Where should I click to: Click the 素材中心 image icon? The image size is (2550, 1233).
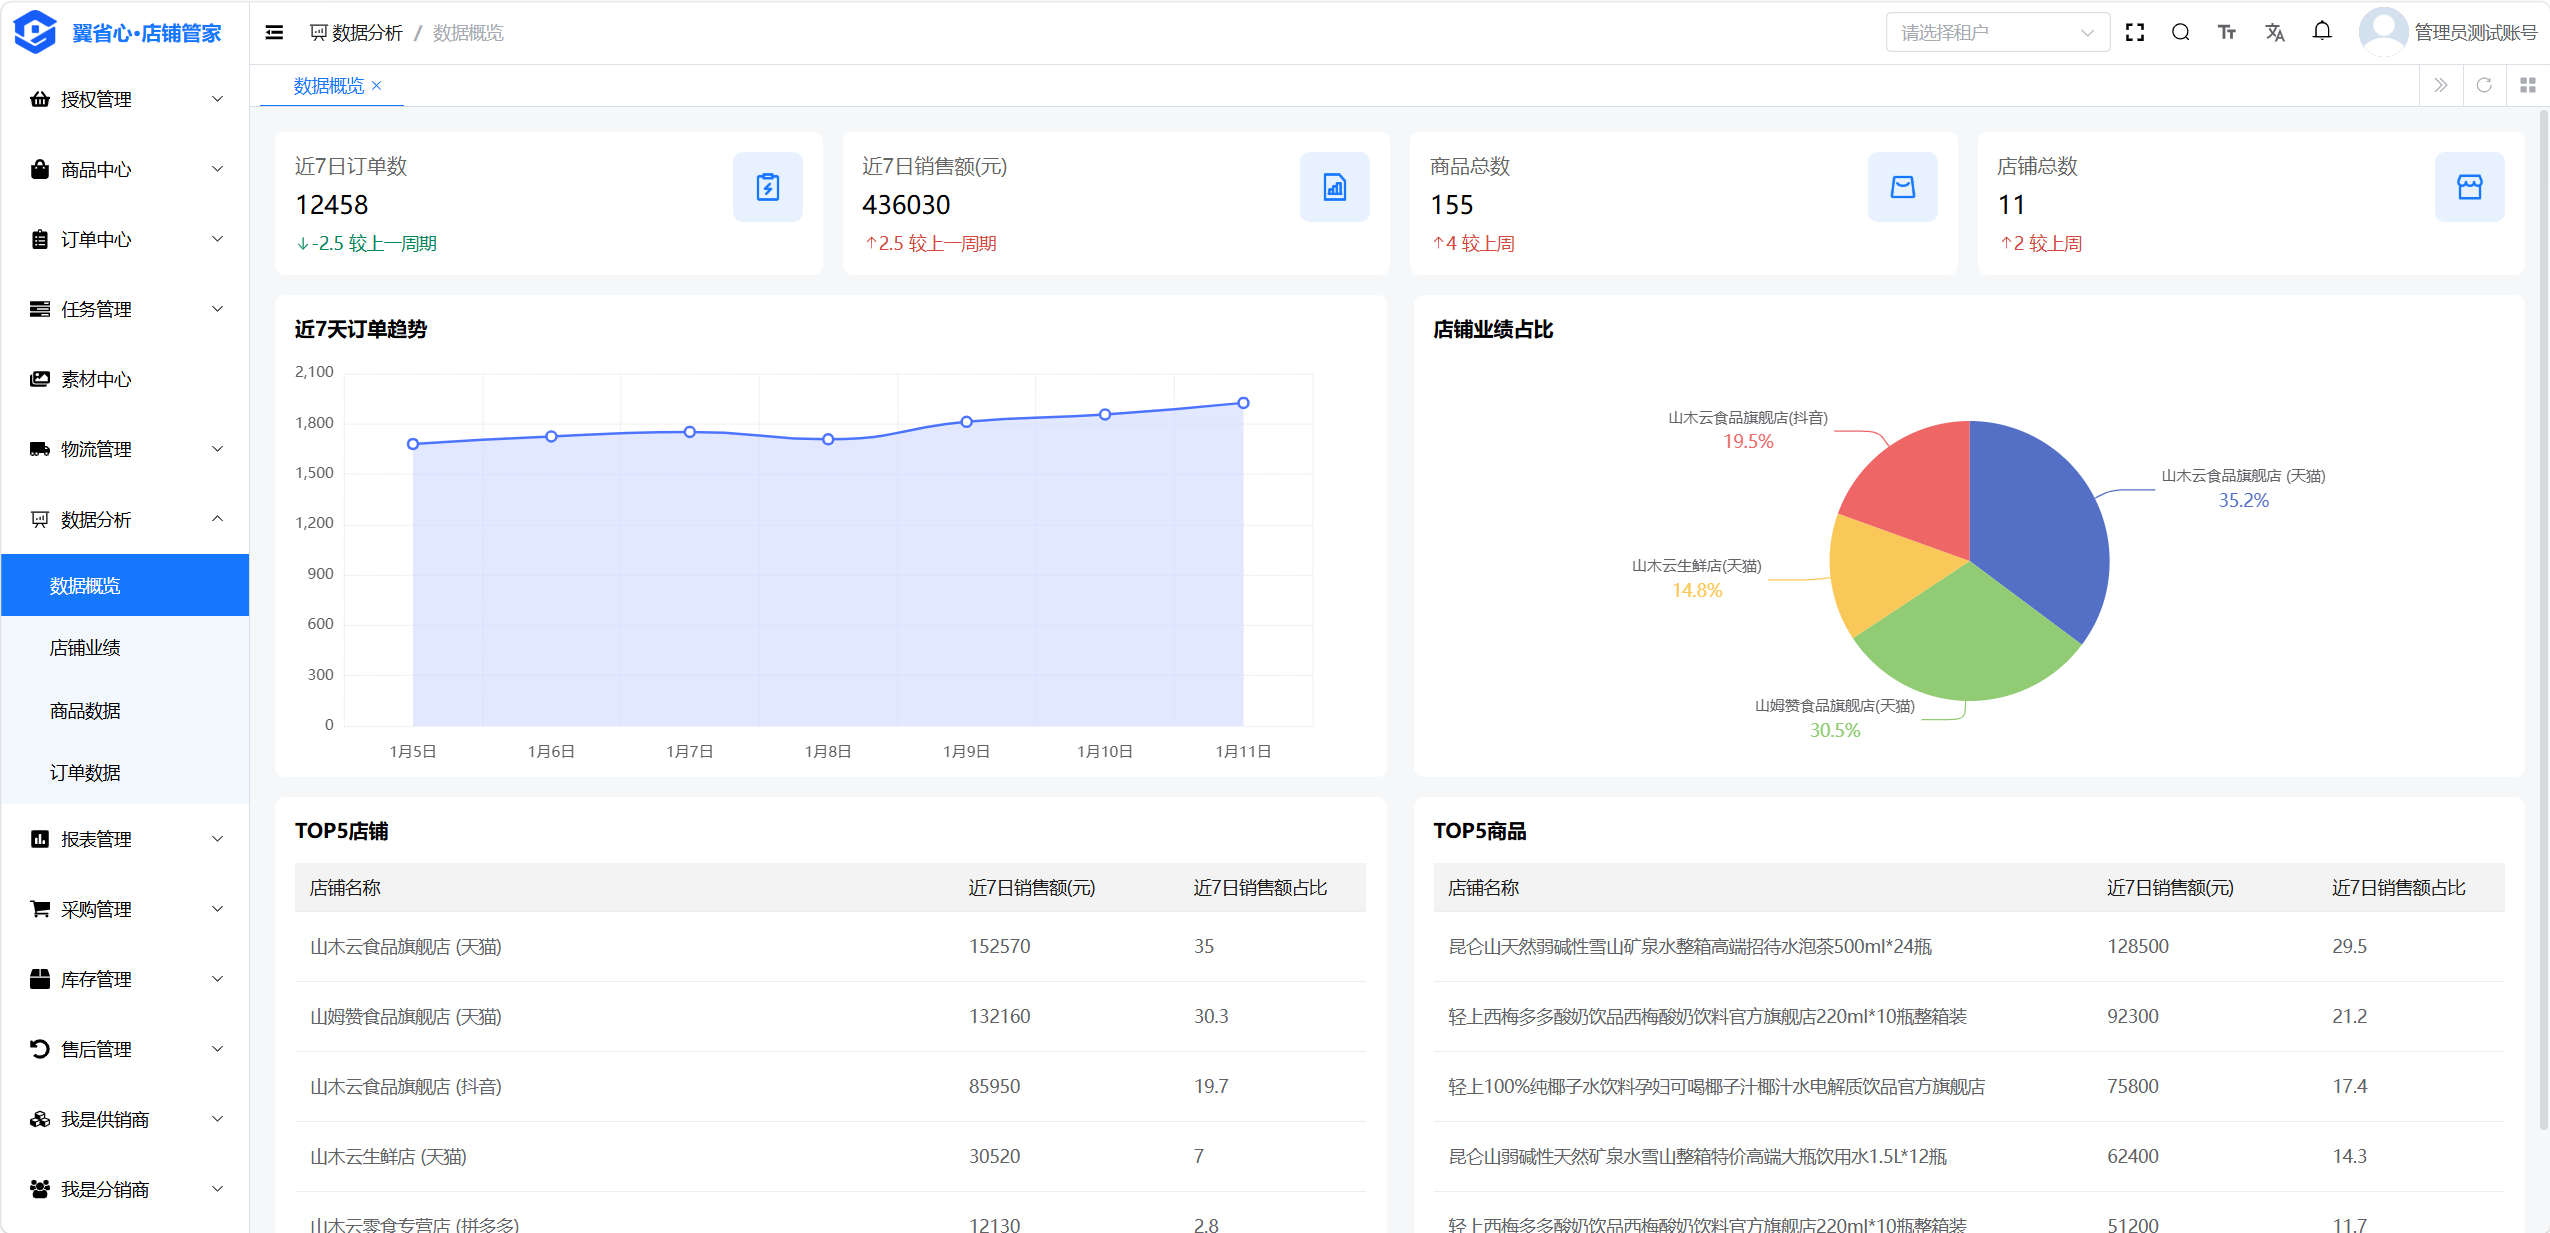pyautogui.click(x=40, y=379)
